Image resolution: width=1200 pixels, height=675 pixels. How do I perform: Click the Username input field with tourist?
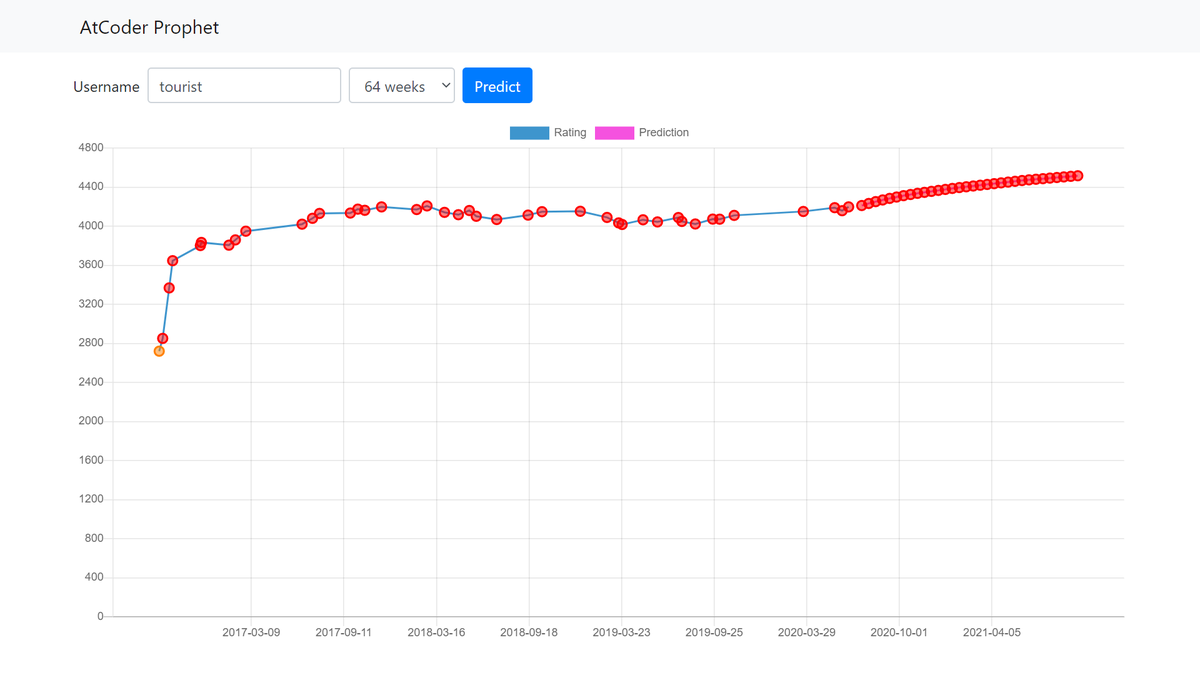[244, 86]
